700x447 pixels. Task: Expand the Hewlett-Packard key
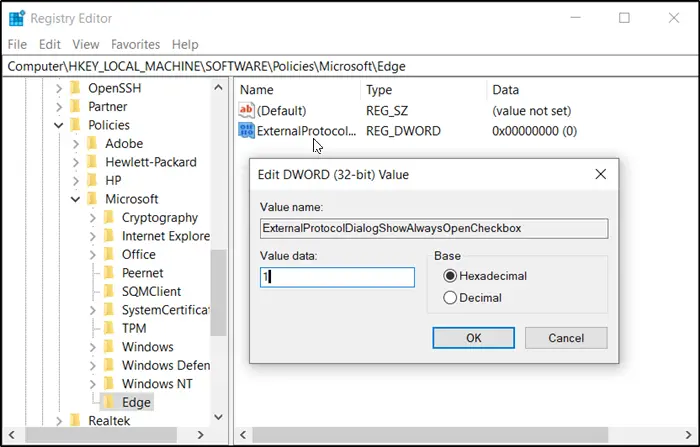pyautogui.click(x=75, y=162)
